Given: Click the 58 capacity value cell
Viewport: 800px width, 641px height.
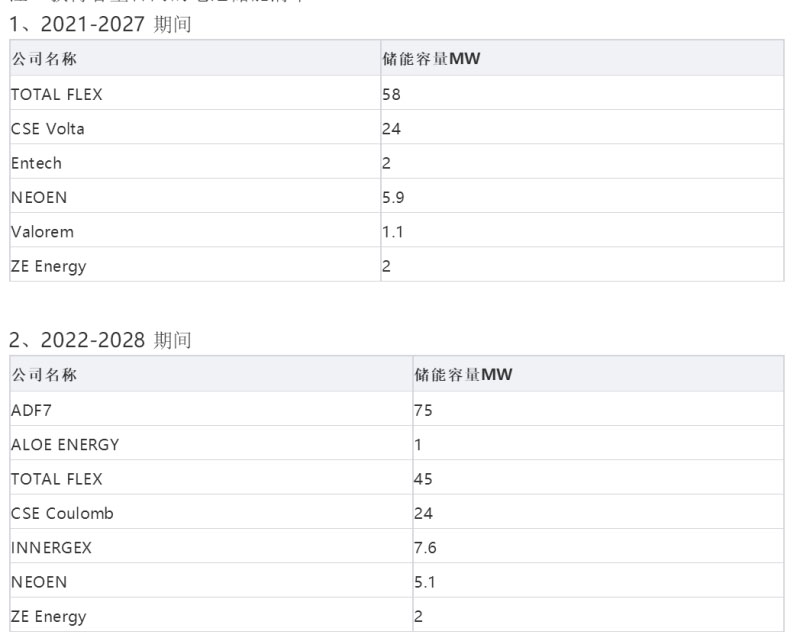Looking at the screenshot, I should (391, 95).
